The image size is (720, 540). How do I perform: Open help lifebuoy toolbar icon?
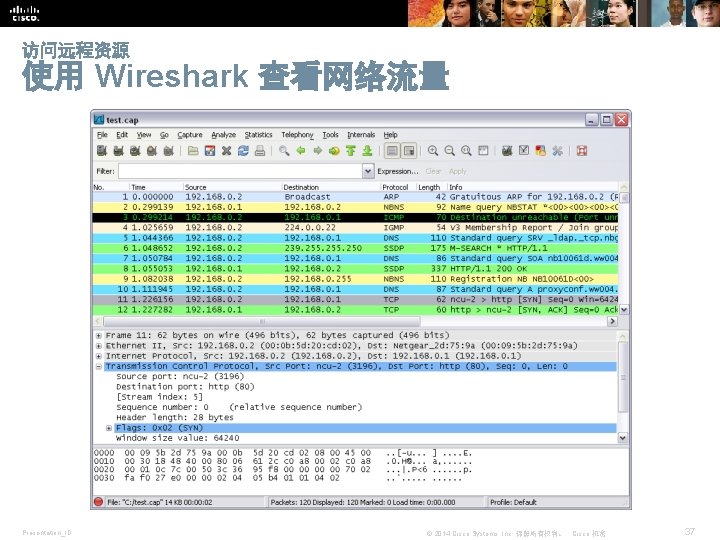click(x=582, y=151)
